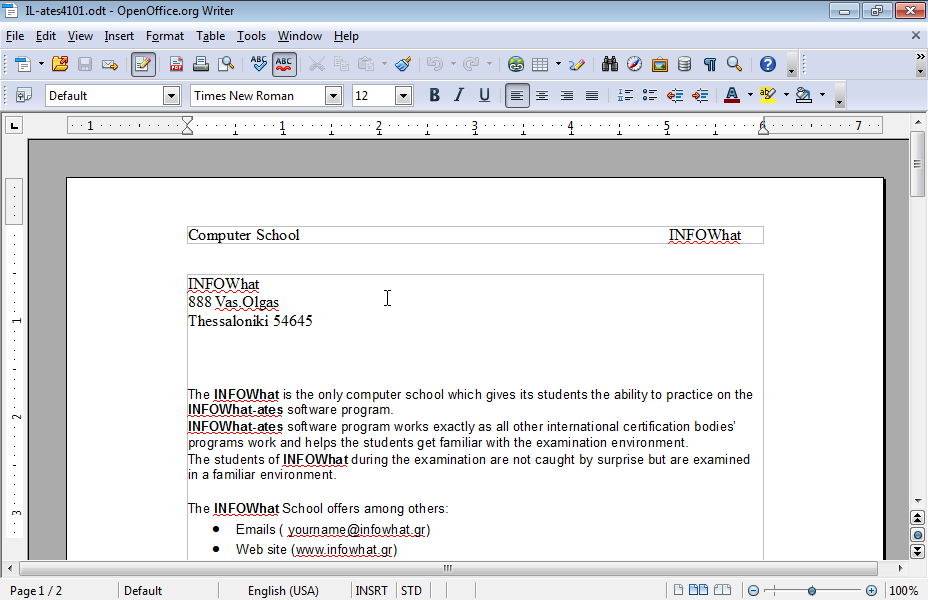This screenshot has height=600, width=928.
Task: Open the File menu
Action: pos(15,36)
